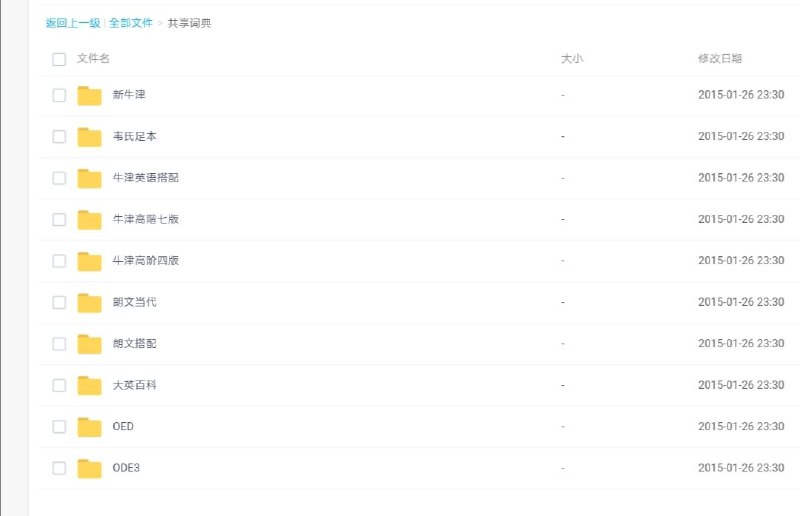
Task: Open the OED folder icon
Action: [89, 427]
